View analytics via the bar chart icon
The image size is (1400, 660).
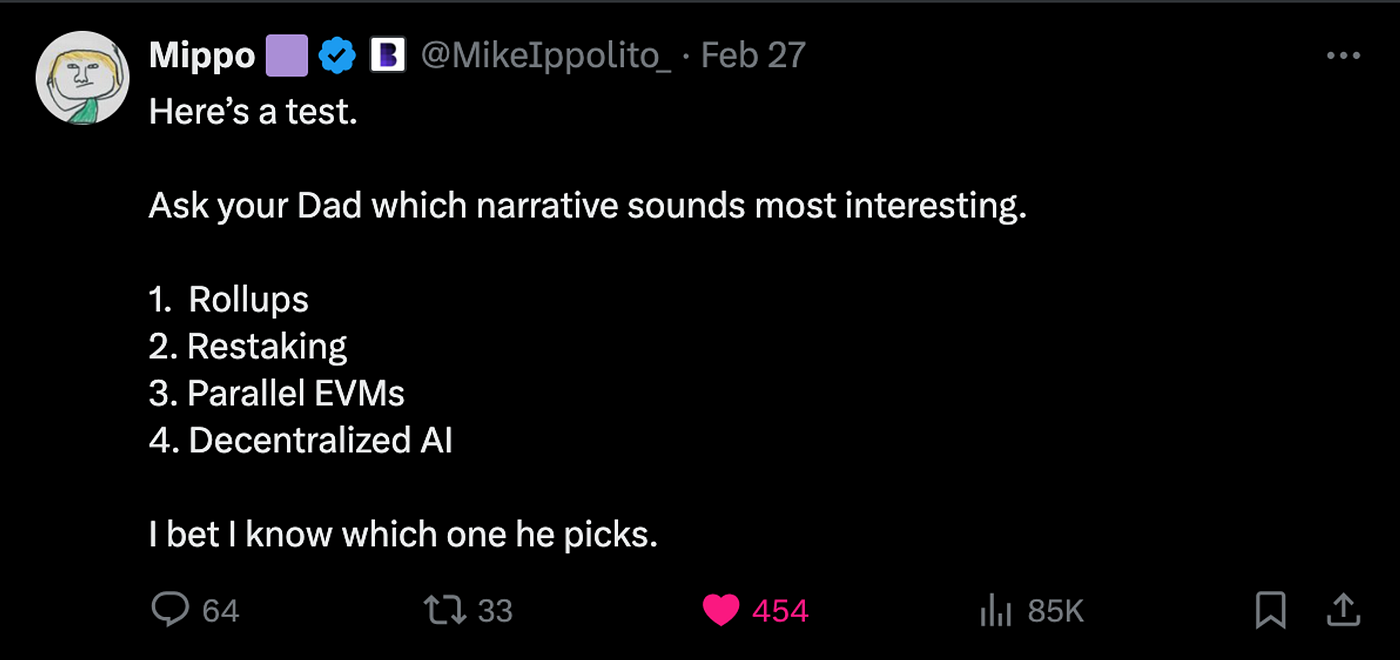[x=997, y=609]
